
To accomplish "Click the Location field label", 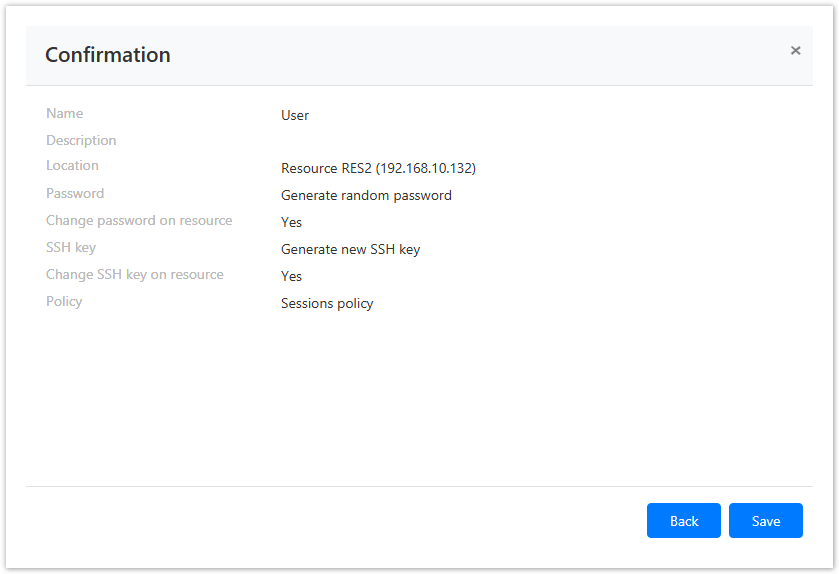I will pyautogui.click(x=72, y=166).
